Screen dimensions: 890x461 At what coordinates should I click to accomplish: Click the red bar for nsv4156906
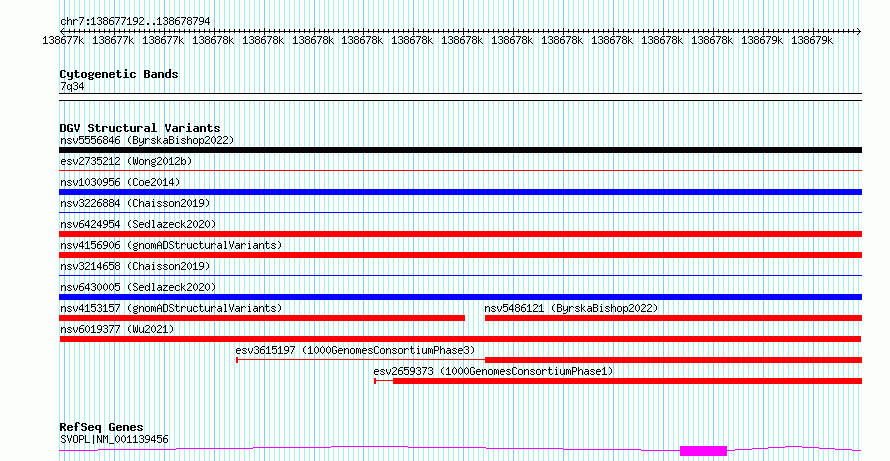point(460,255)
